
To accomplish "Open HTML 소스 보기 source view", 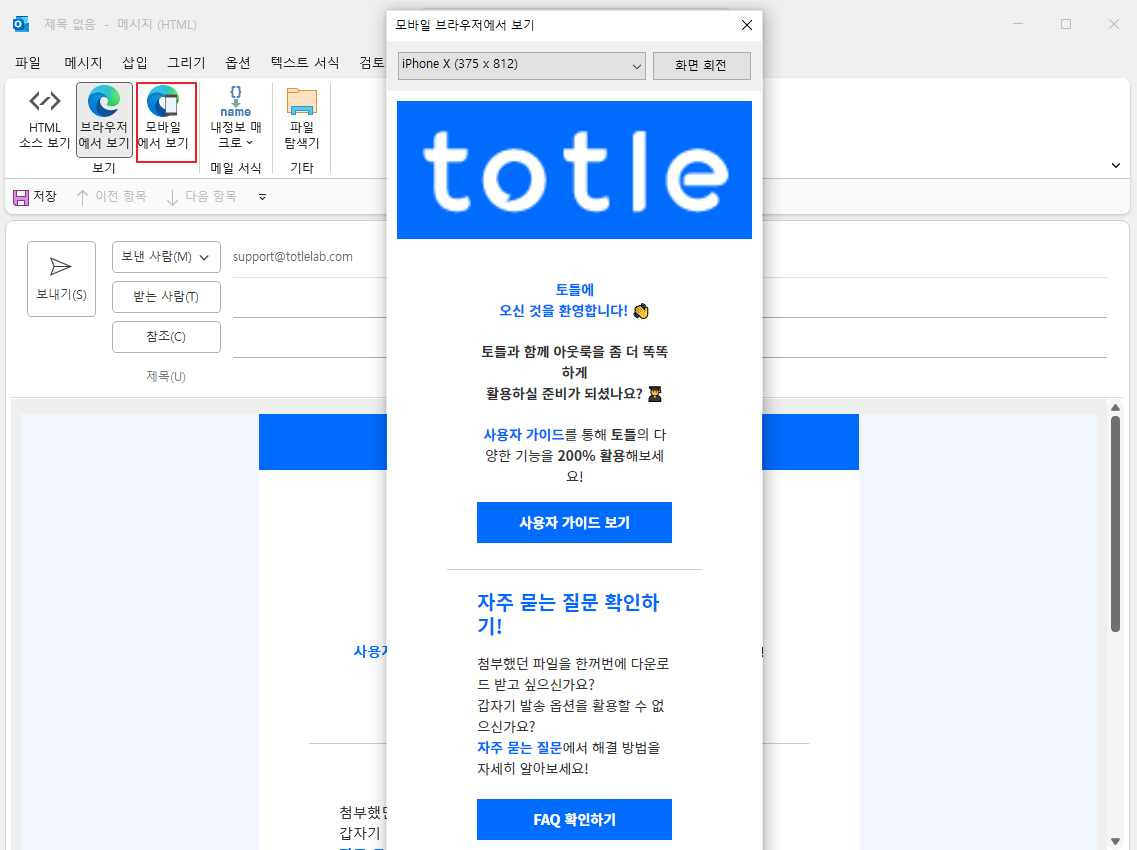I will [44, 120].
